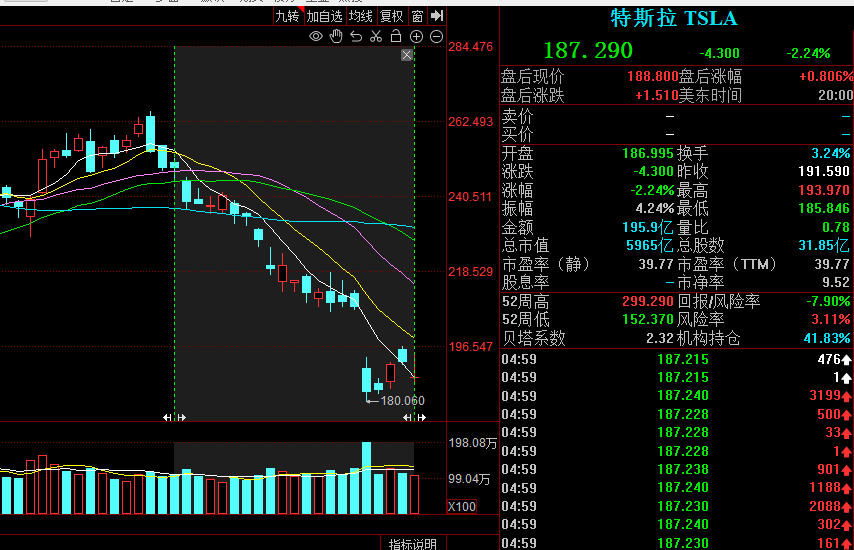Image resolution: width=854 pixels, height=550 pixels.
Task: Click the 机构持仓 value 41.83%
Action: point(827,338)
